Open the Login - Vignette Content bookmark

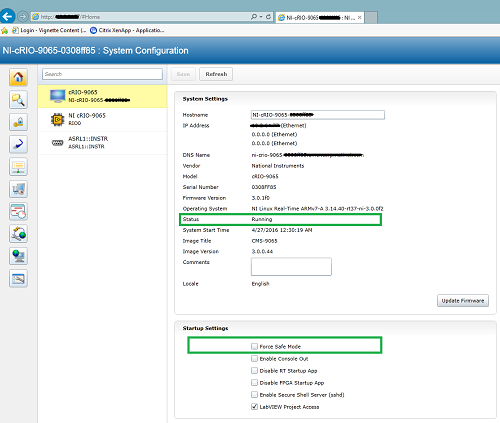coord(49,31)
